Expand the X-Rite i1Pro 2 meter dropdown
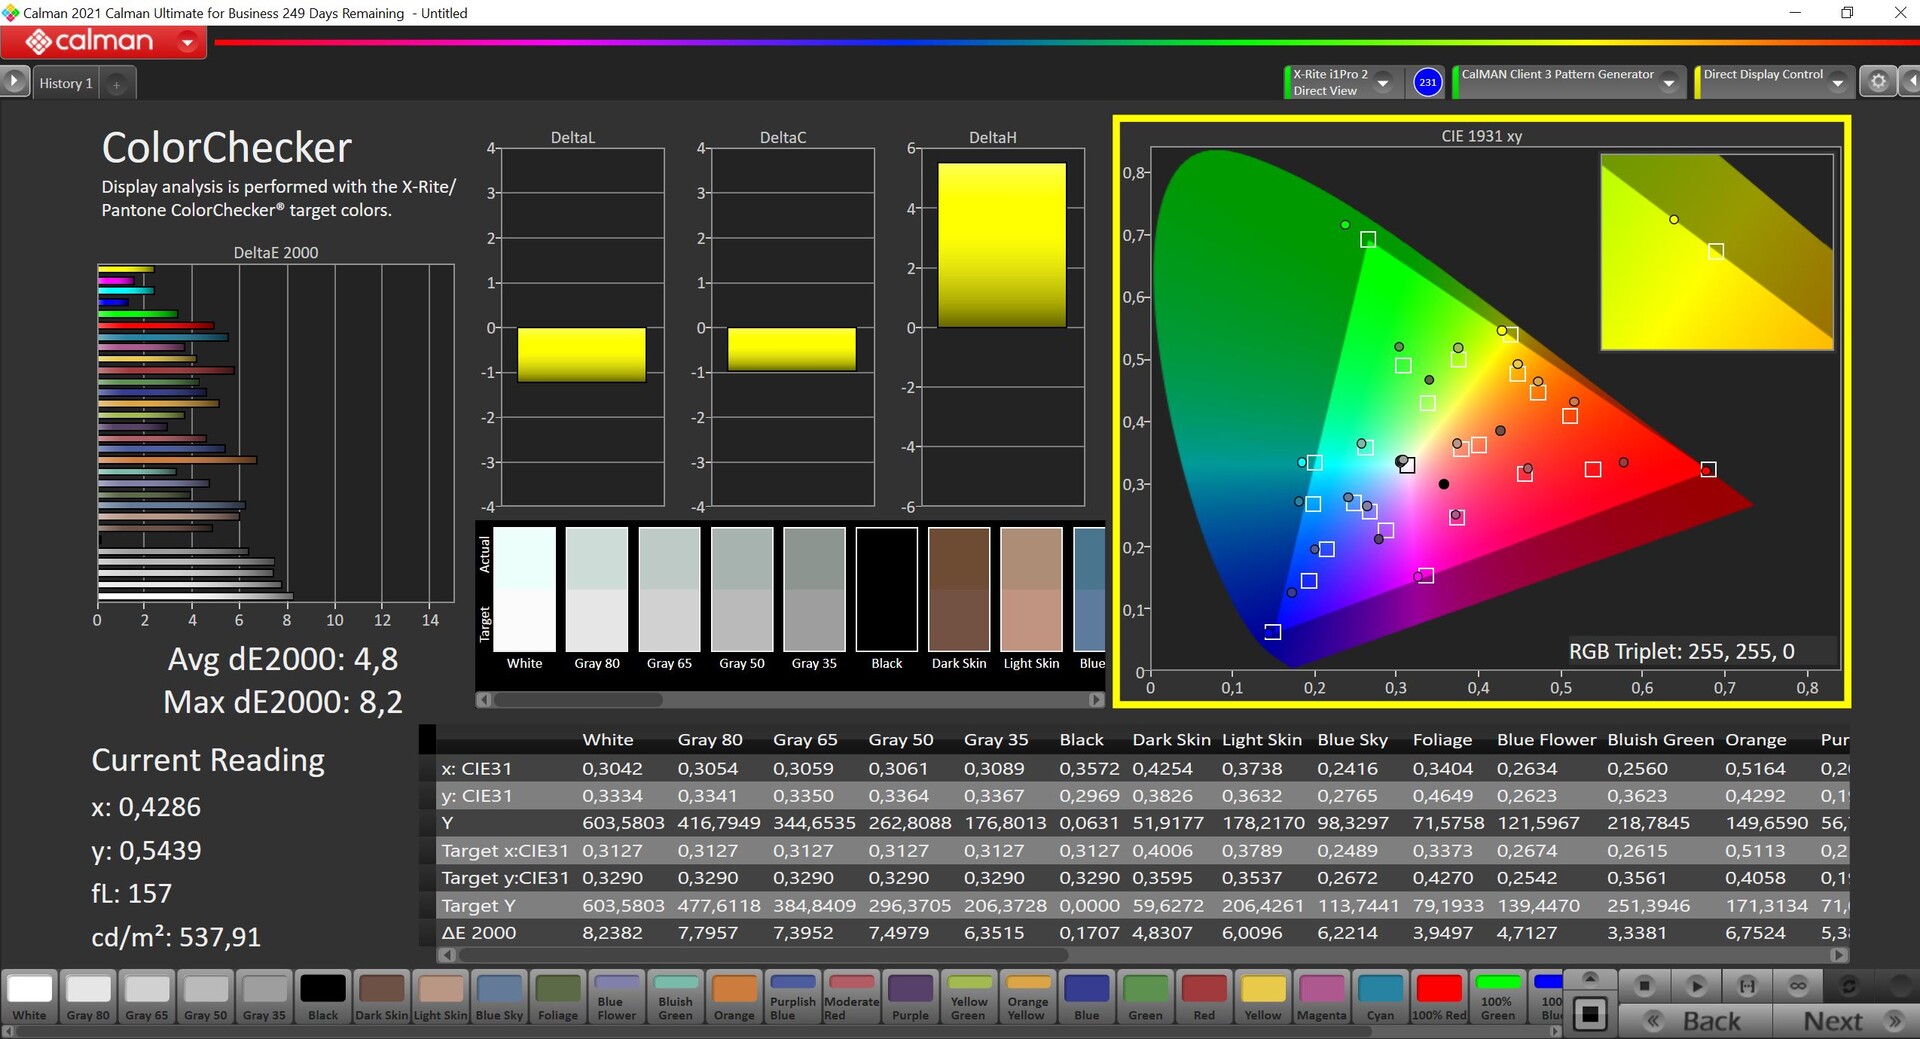The image size is (1920, 1039). (x=1384, y=83)
